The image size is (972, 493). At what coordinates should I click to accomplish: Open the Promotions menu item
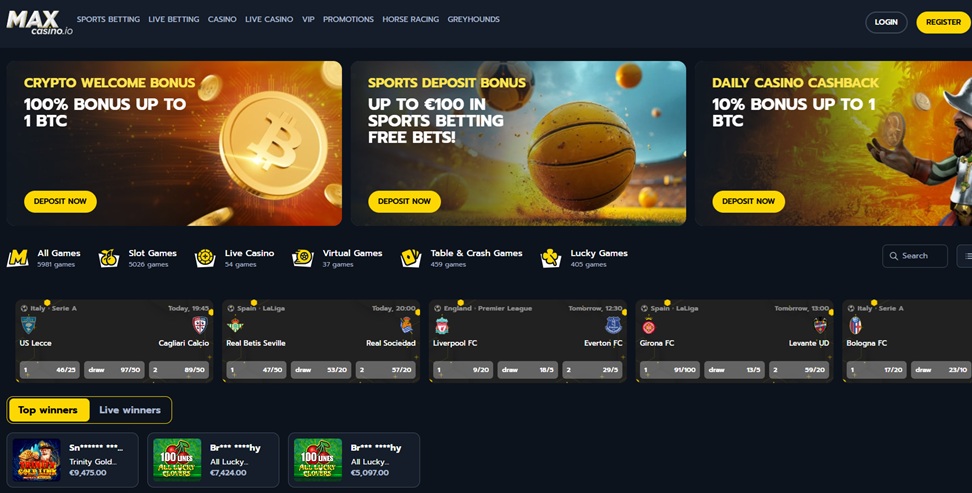348,19
